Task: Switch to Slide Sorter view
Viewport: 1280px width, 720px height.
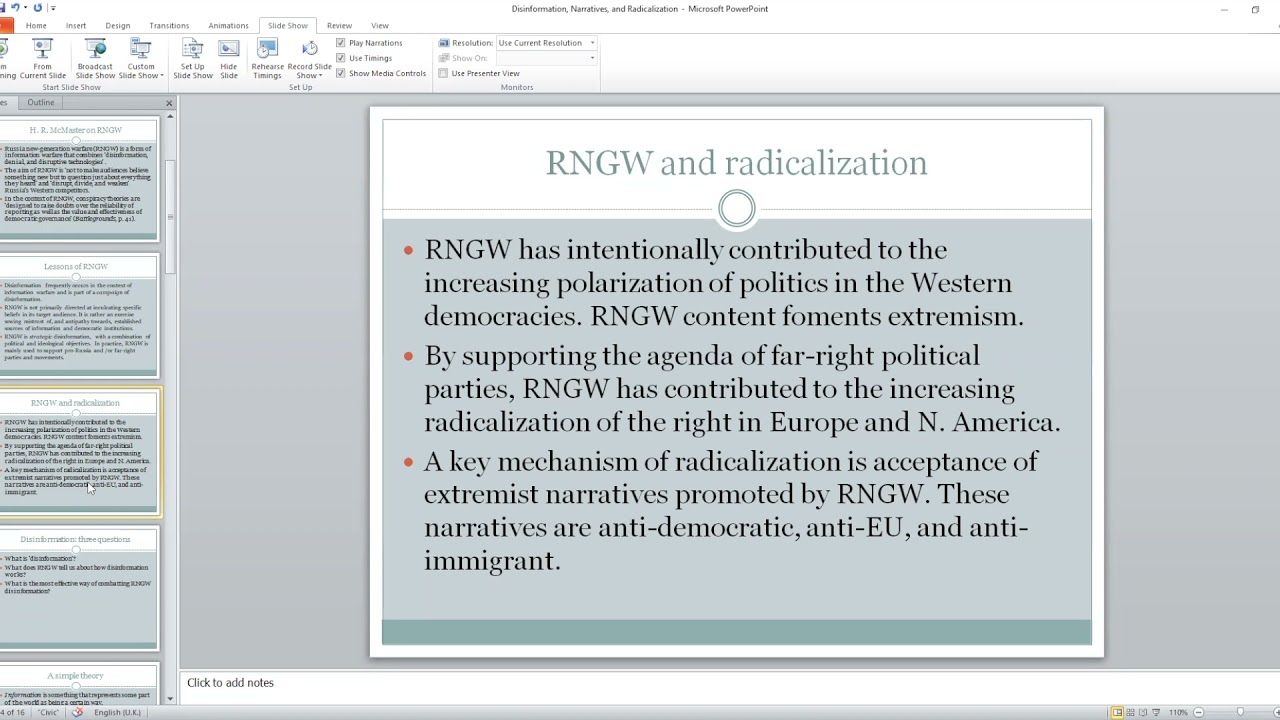Action: [x=1131, y=712]
